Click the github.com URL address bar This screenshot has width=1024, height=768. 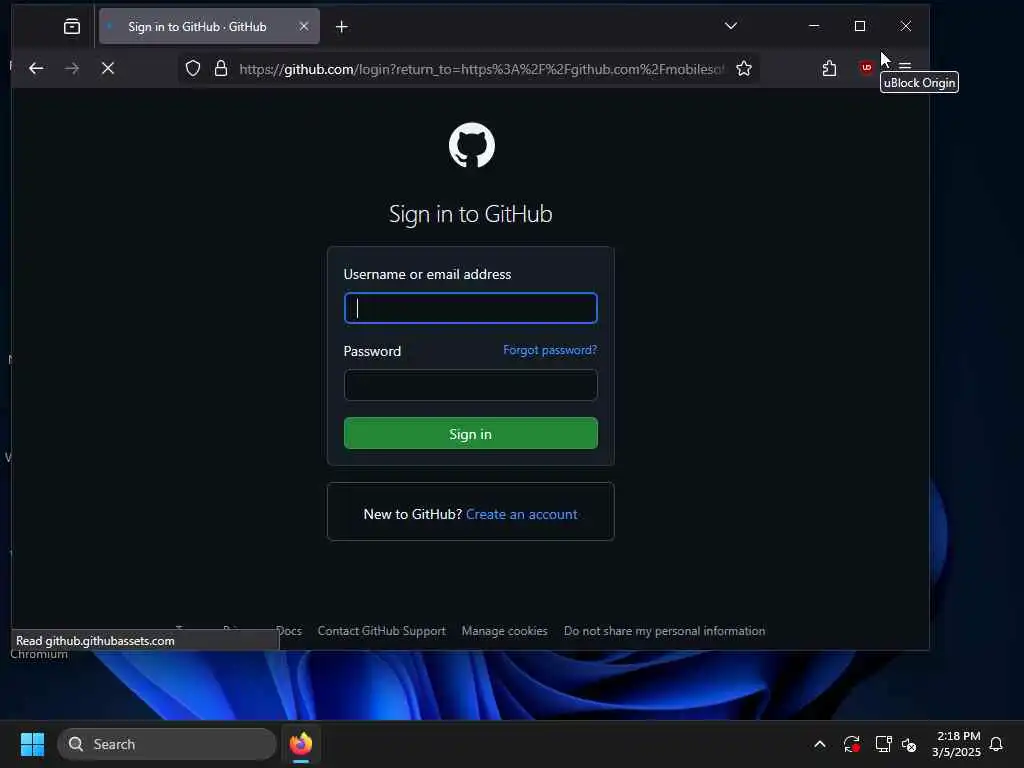(481, 69)
